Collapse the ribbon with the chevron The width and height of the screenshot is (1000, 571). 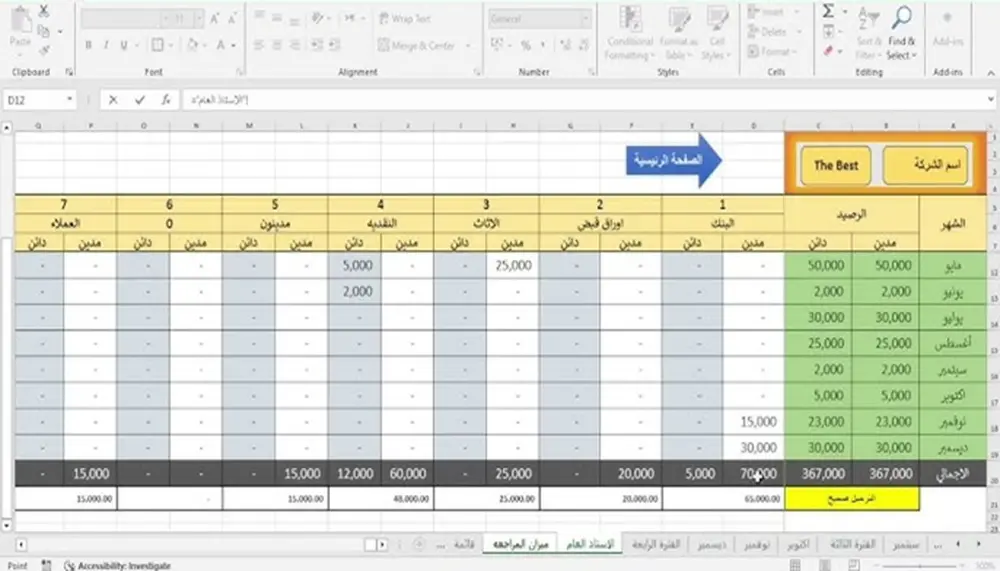pyautogui.click(x=990, y=73)
